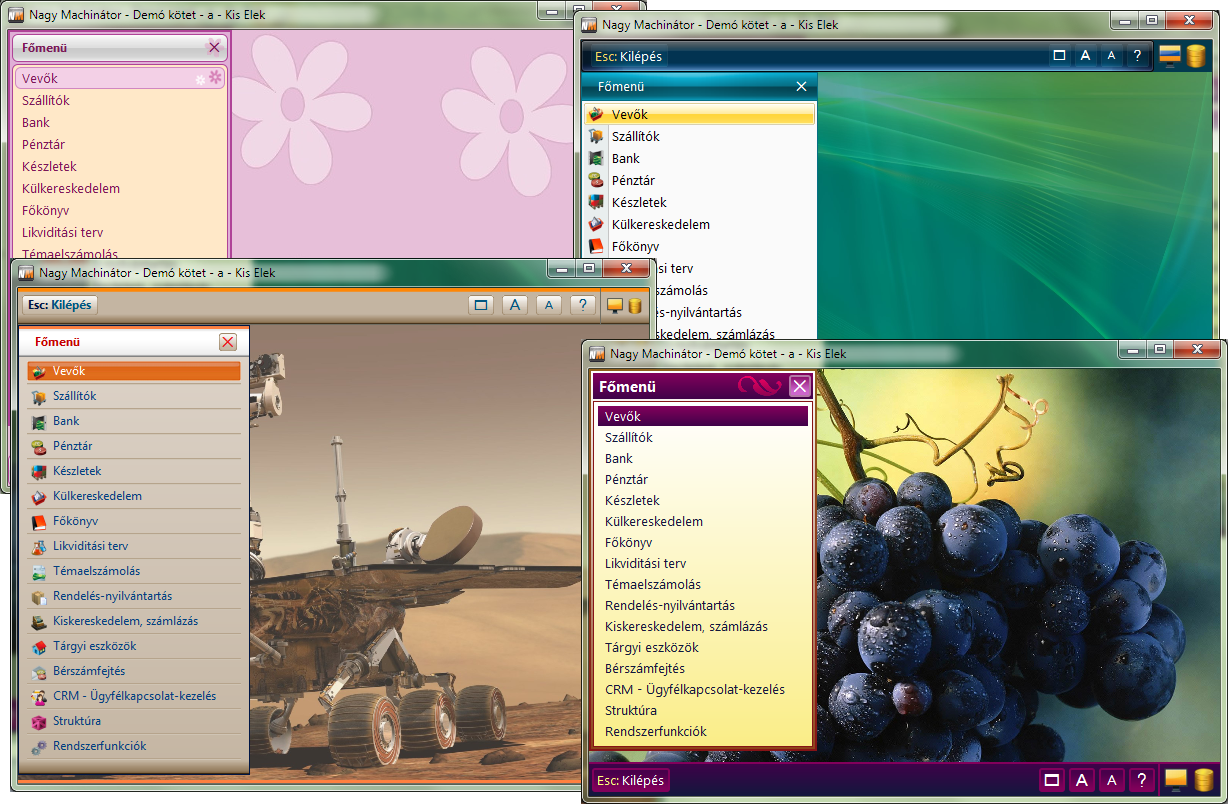1230x806 pixels.
Task: Click the small A font button in the Mars rover window
Action: click(x=548, y=306)
